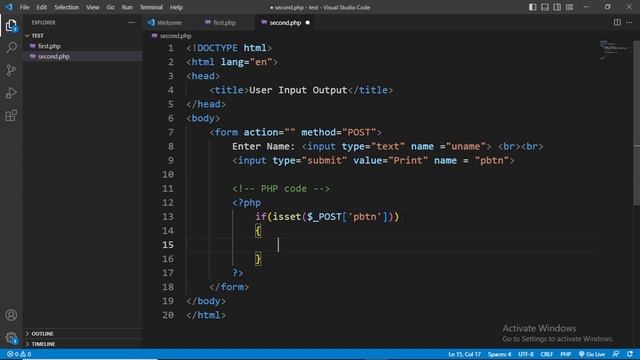The height and width of the screenshot is (360, 640).
Task: Select the second.php editor tab
Action: pos(285,22)
